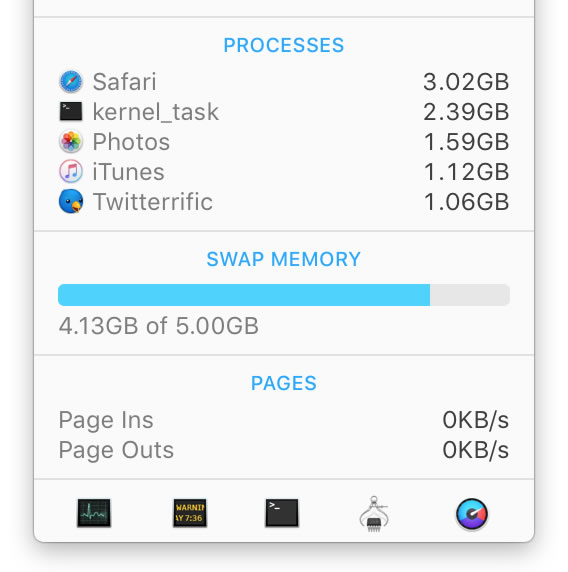Screen dimensions: 568x572
Task: Open the Terminal icon in bottom toolbar
Action: [282, 513]
